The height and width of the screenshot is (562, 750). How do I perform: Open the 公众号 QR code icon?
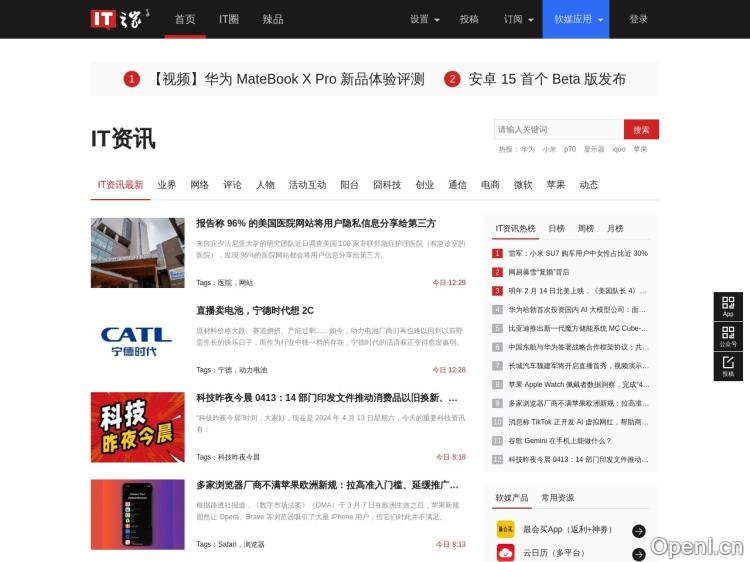tap(728, 336)
